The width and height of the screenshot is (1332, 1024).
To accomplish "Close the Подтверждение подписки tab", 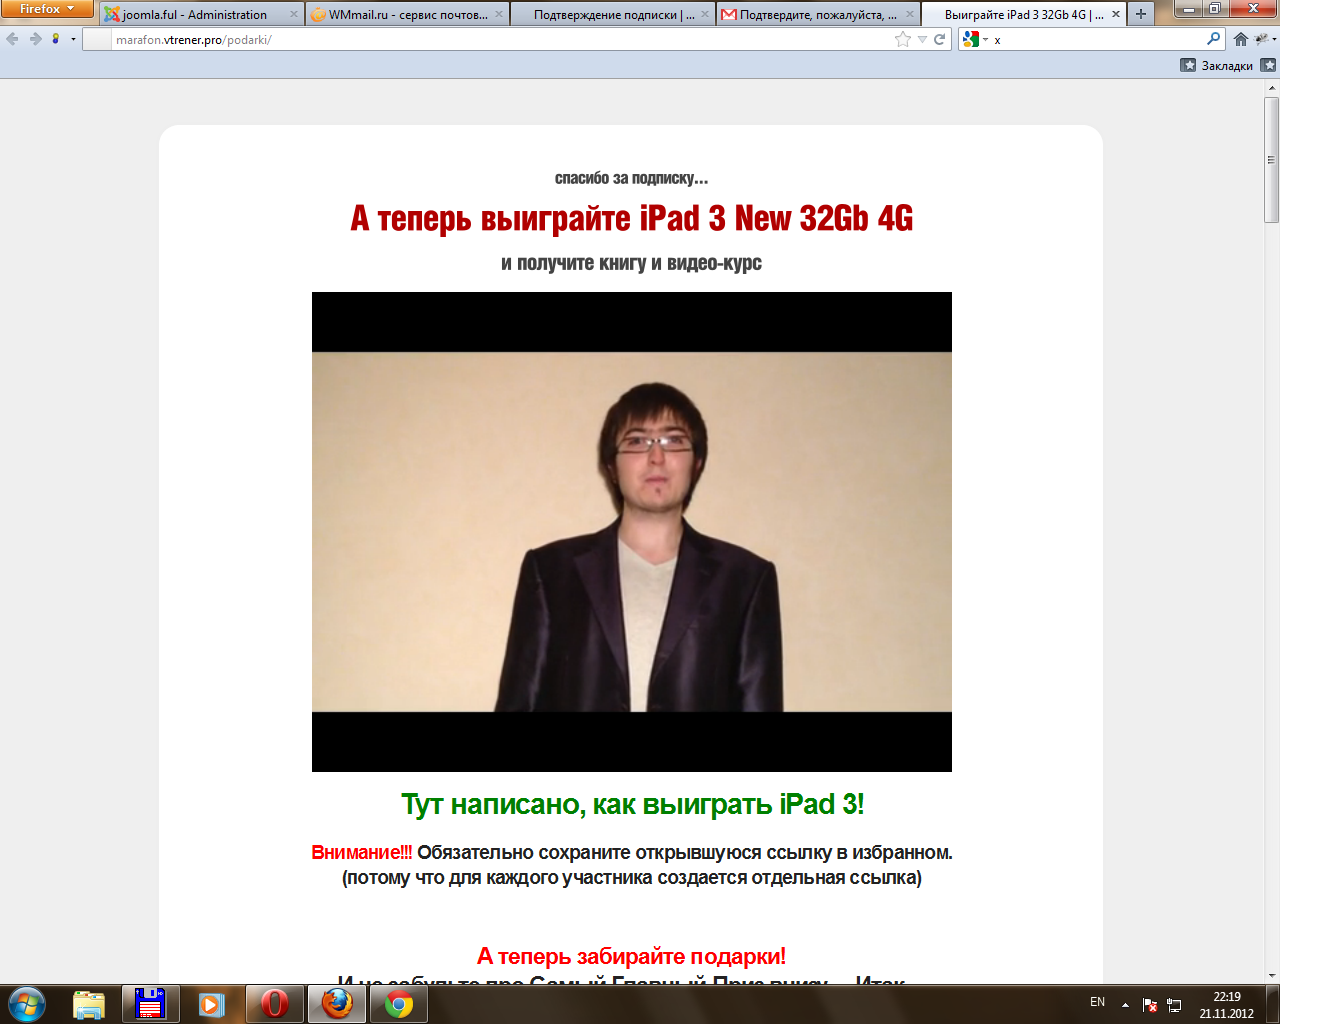I will click(x=705, y=15).
